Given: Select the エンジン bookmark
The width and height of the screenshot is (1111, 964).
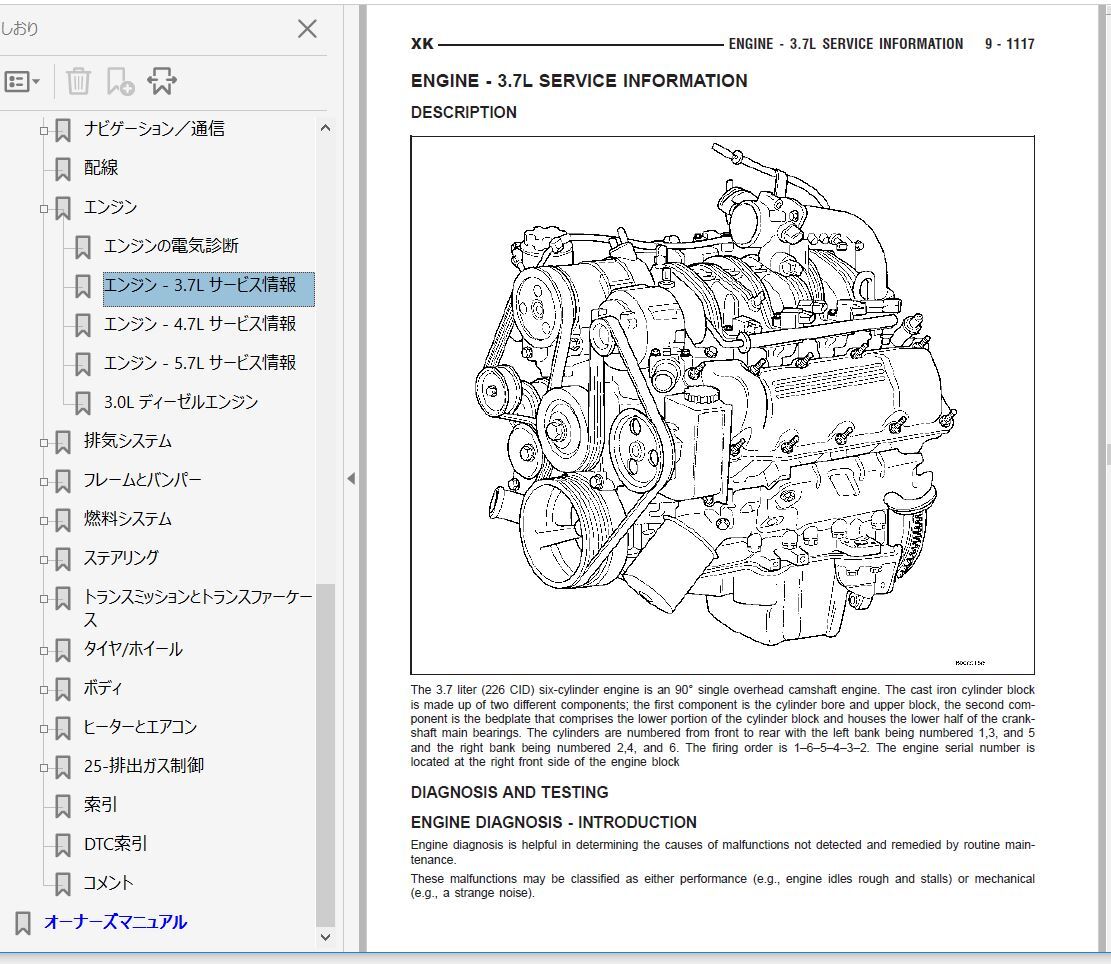Looking at the screenshot, I should (x=110, y=207).
